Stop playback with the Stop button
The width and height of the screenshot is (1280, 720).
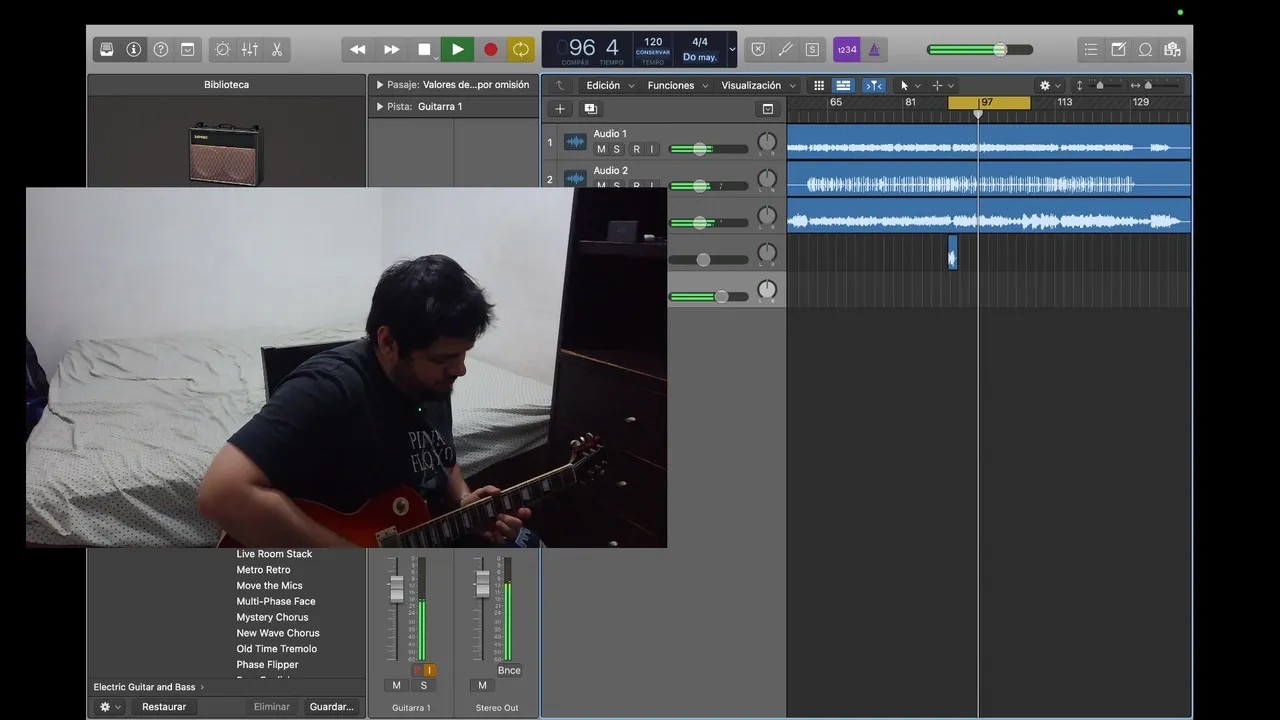click(424, 49)
